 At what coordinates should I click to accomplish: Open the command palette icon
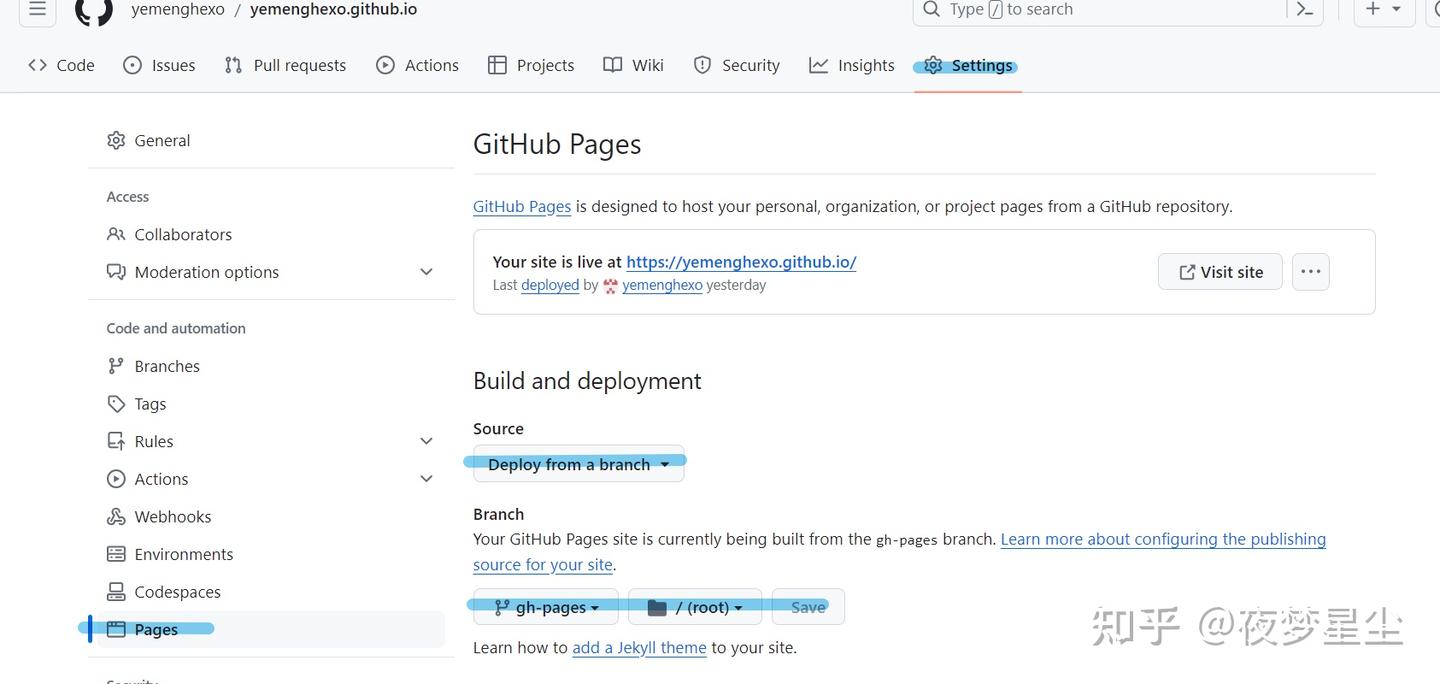pos(1304,10)
